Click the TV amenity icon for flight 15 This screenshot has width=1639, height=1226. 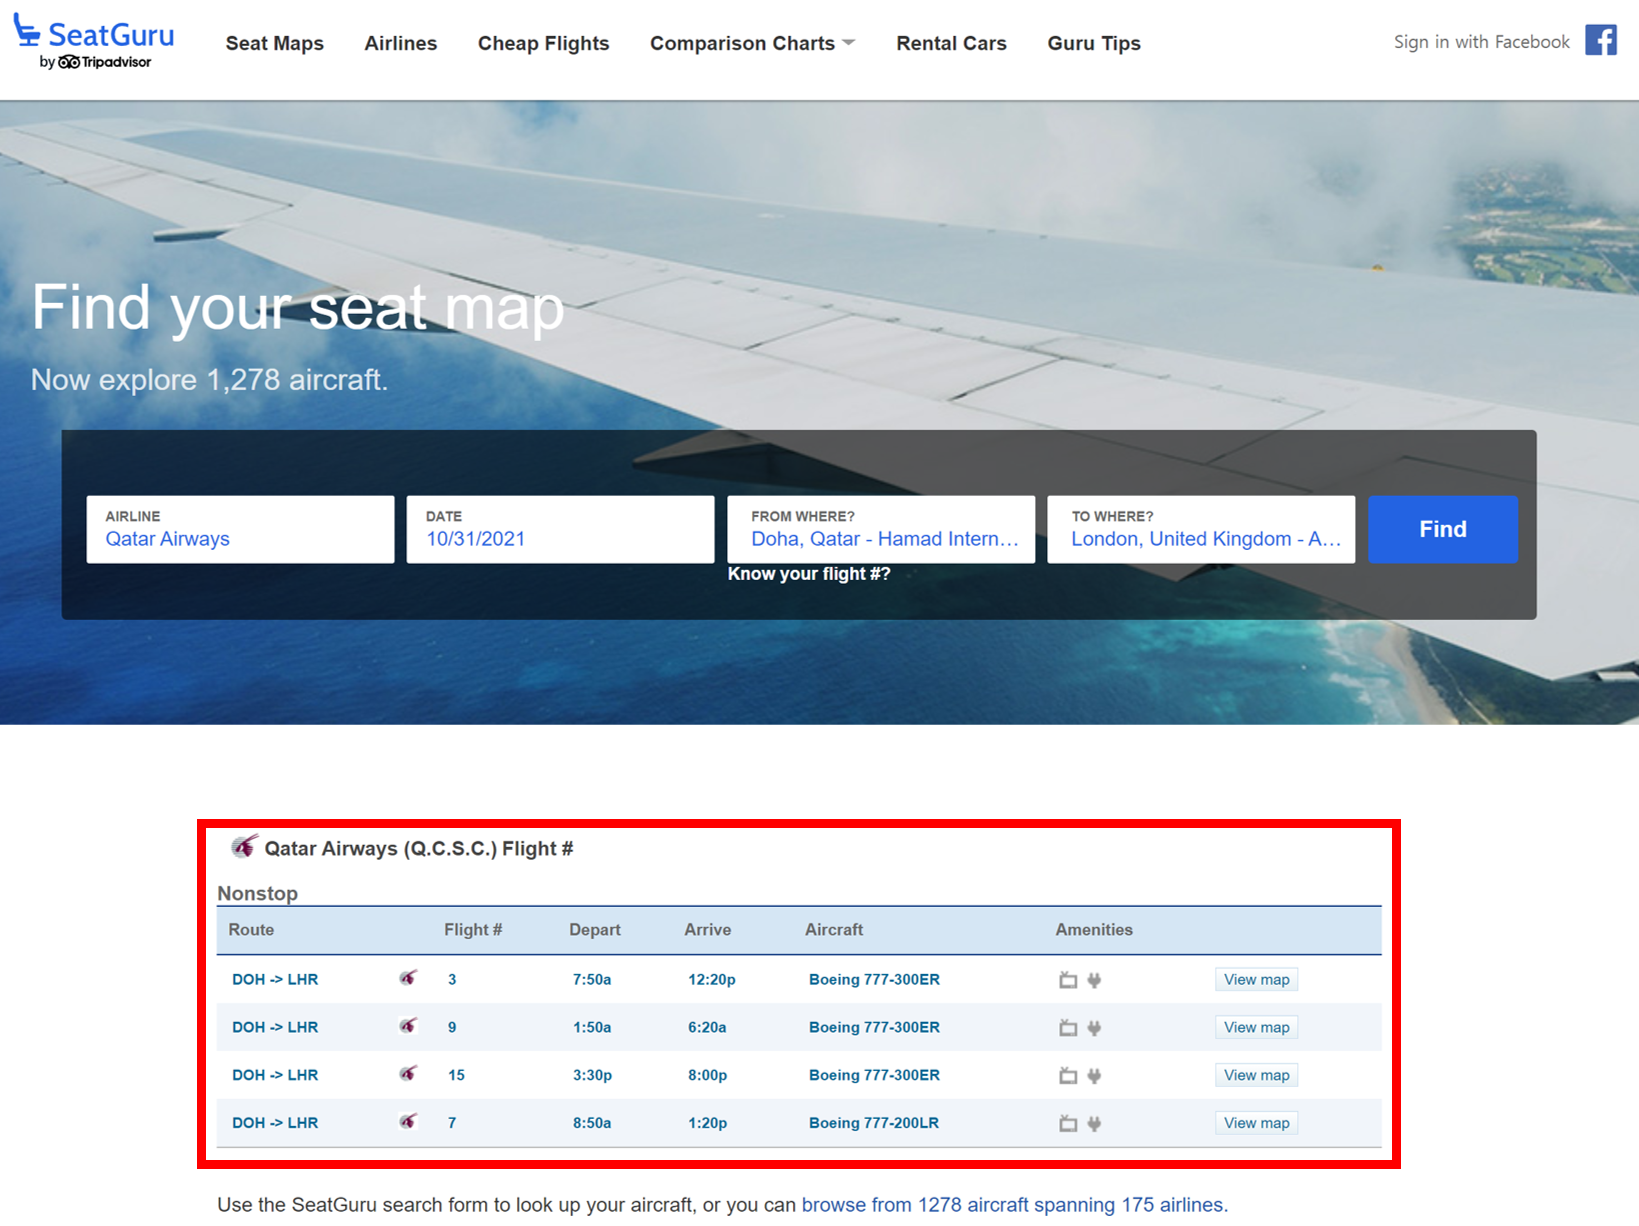click(x=1068, y=1076)
